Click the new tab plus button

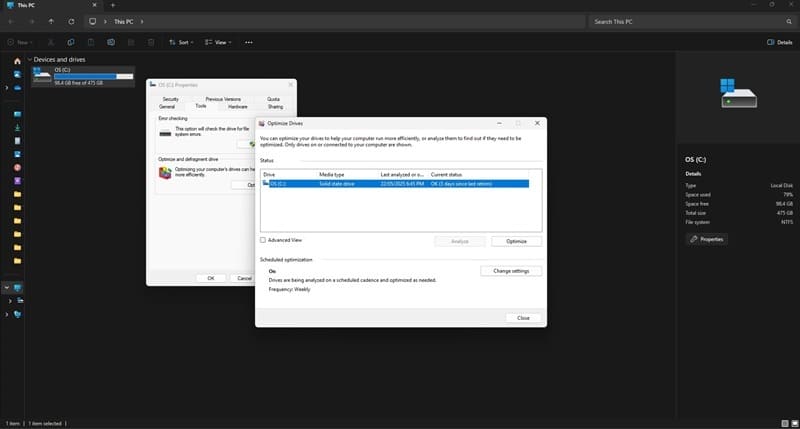(x=112, y=5)
